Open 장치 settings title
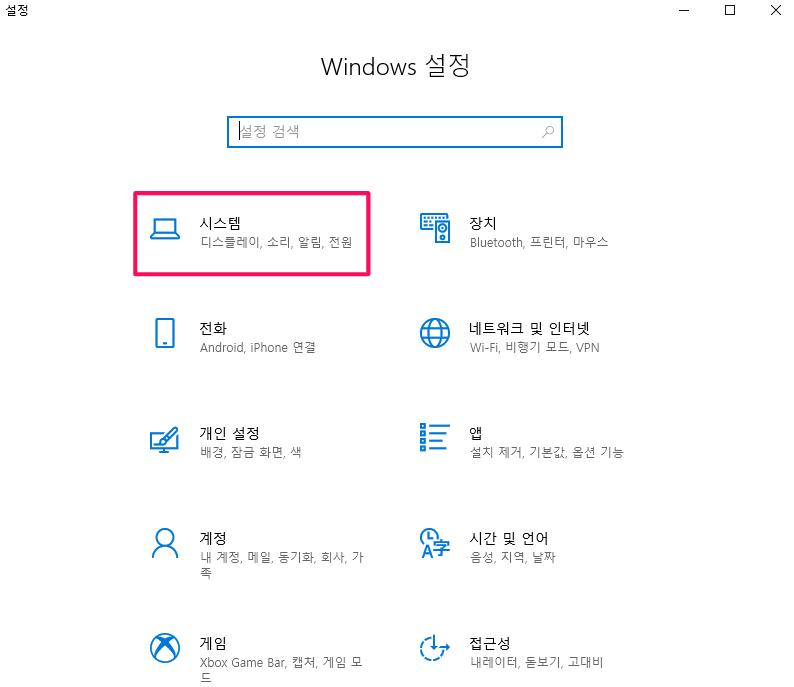794x687 pixels. click(483, 223)
